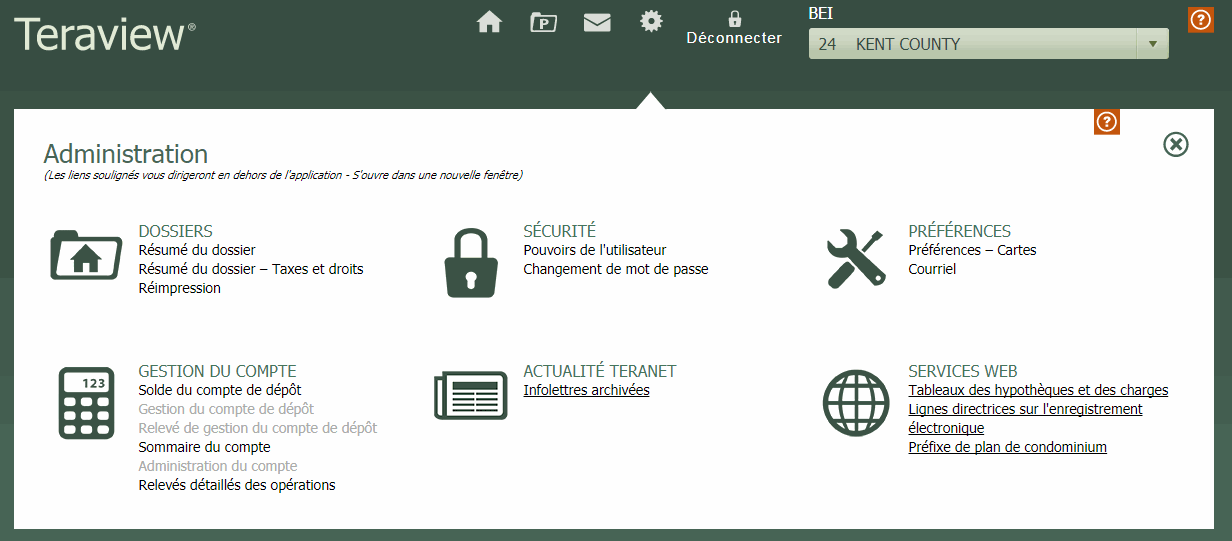Select Changement de mot de passe
Viewport: 1232px width, 541px height.
tap(615, 269)
